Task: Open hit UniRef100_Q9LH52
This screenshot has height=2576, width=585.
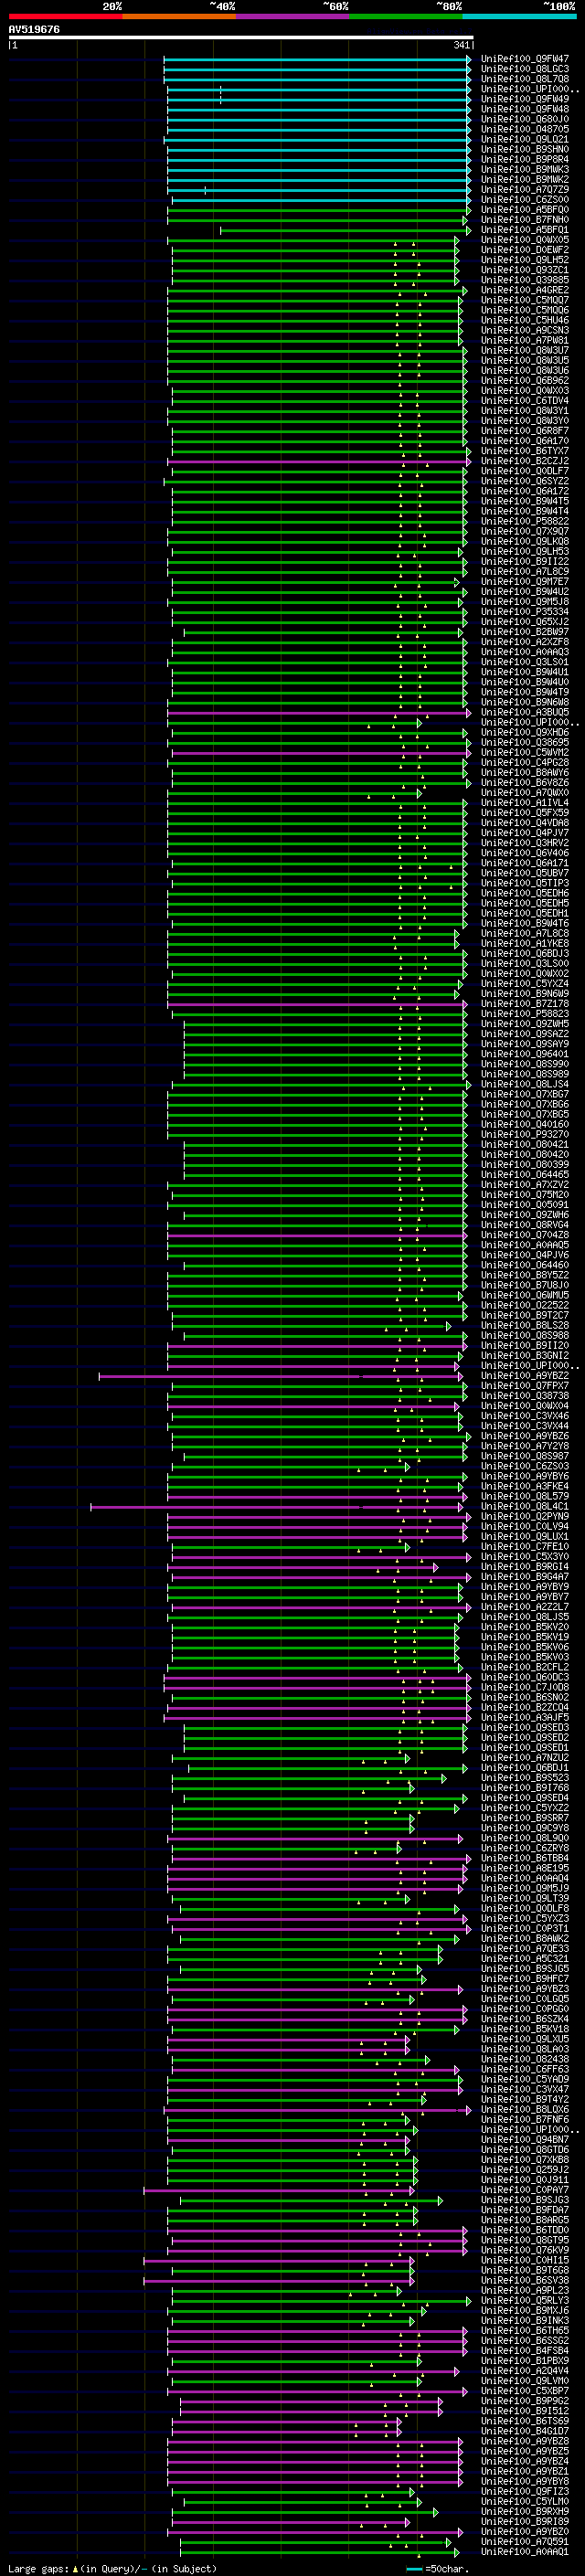Action: click(x=525, y=260)
